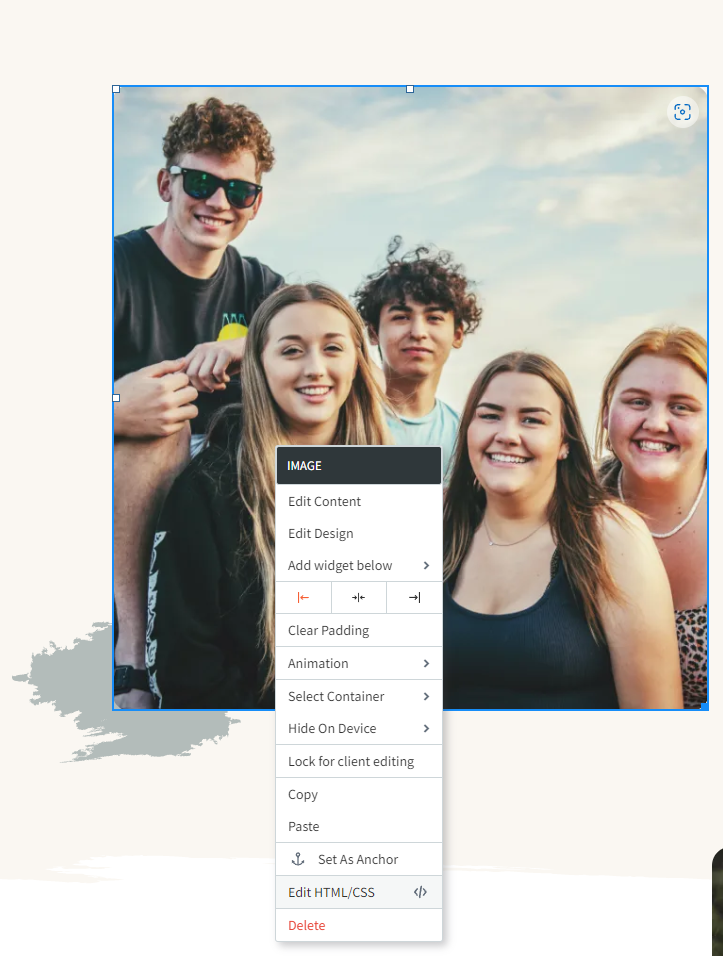Choose Edit Design from context menu
Viewport: 723px width, 956px height.
pyautogui.click(x=321, y=534)
